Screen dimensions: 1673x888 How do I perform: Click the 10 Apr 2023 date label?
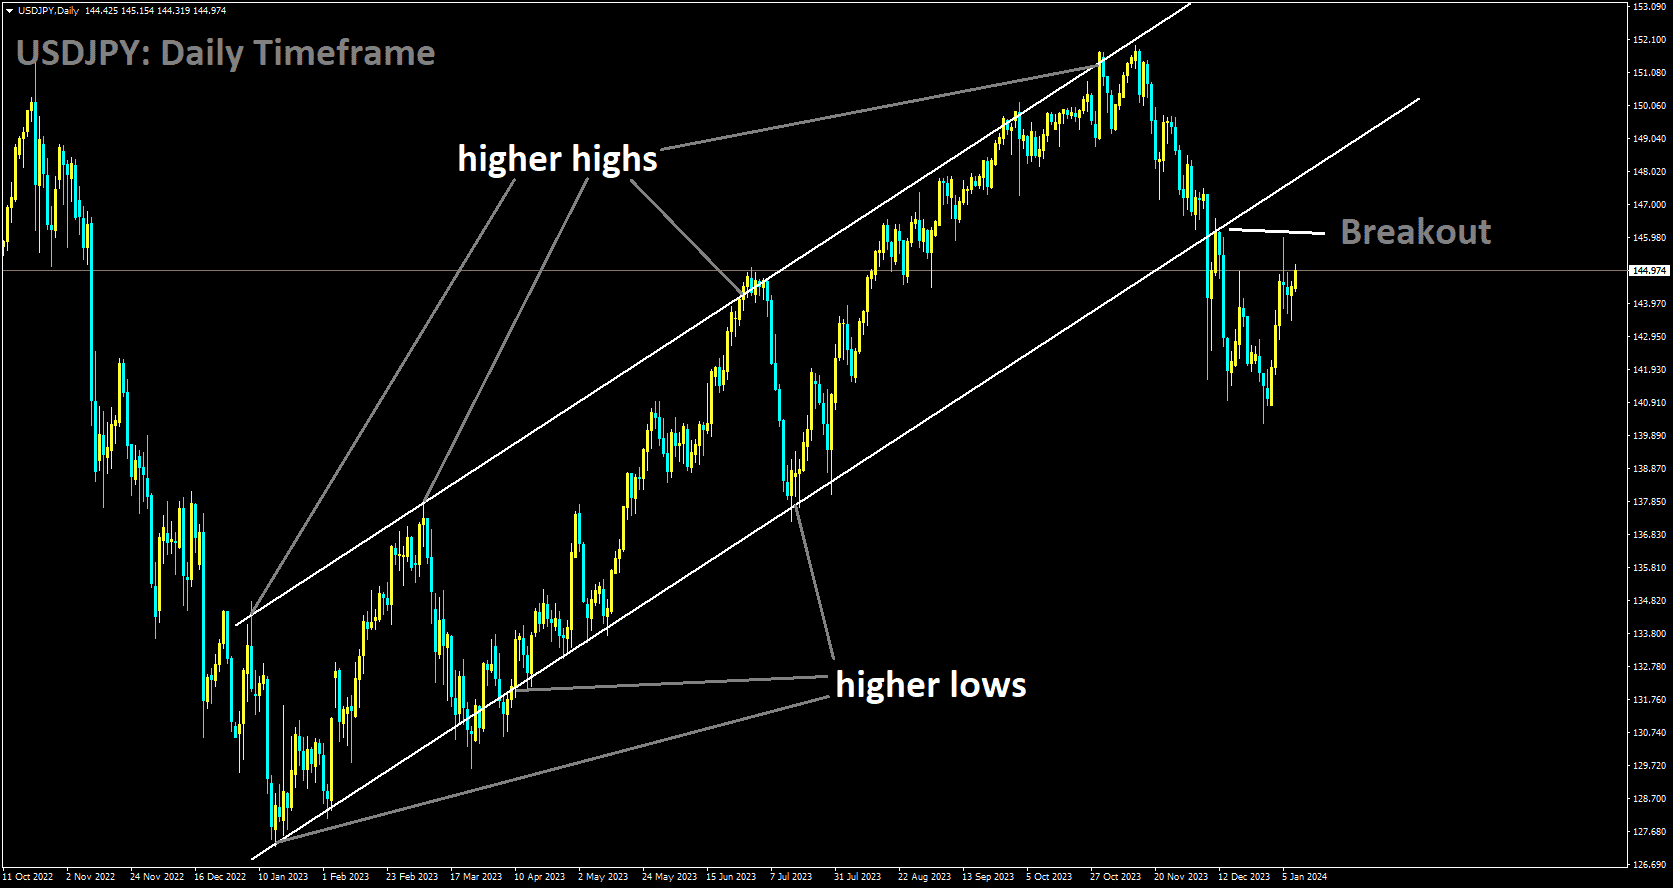pos(540,877)
